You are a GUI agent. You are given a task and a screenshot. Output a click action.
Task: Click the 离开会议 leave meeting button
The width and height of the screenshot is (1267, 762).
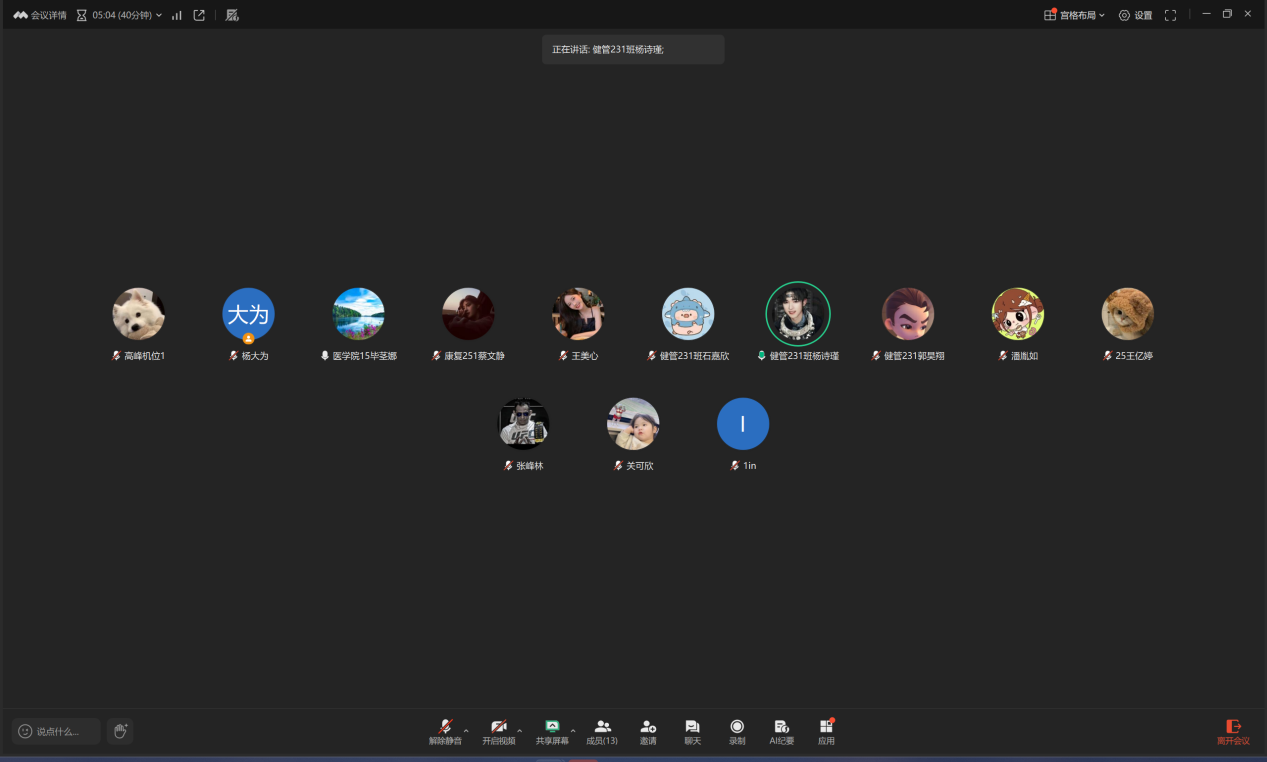tap(1233, 732)
